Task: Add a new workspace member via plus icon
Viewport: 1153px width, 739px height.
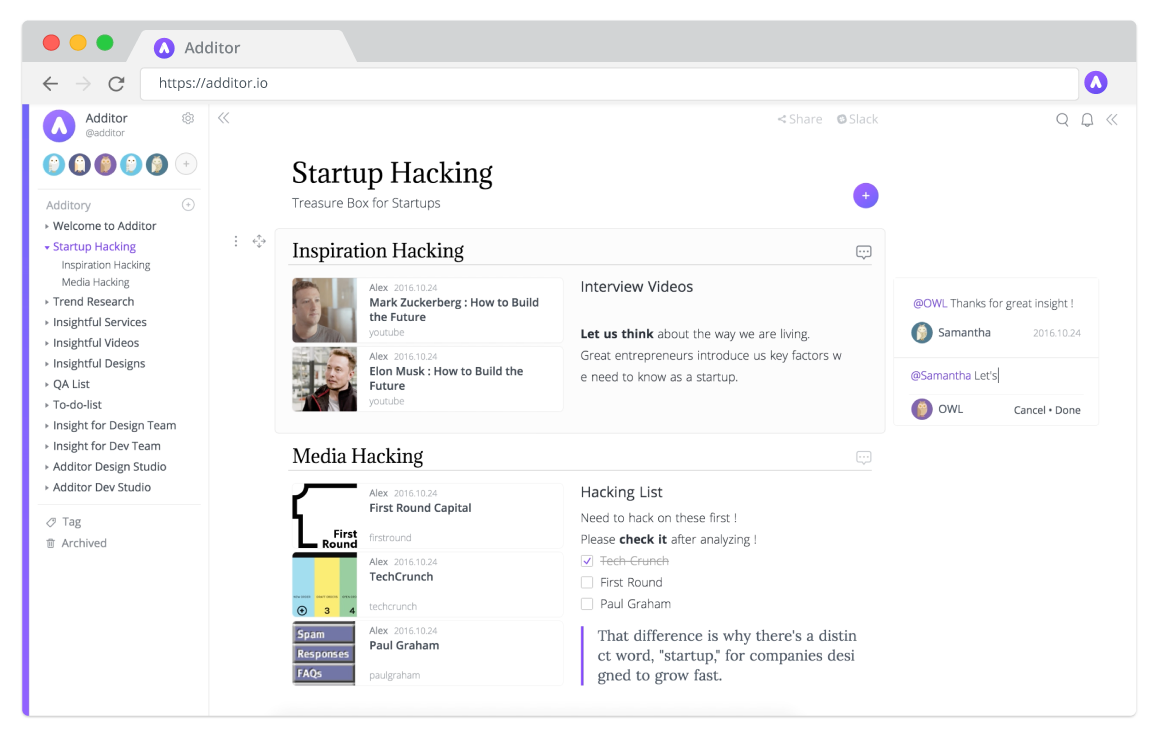Action: click(x=186, y=163)
